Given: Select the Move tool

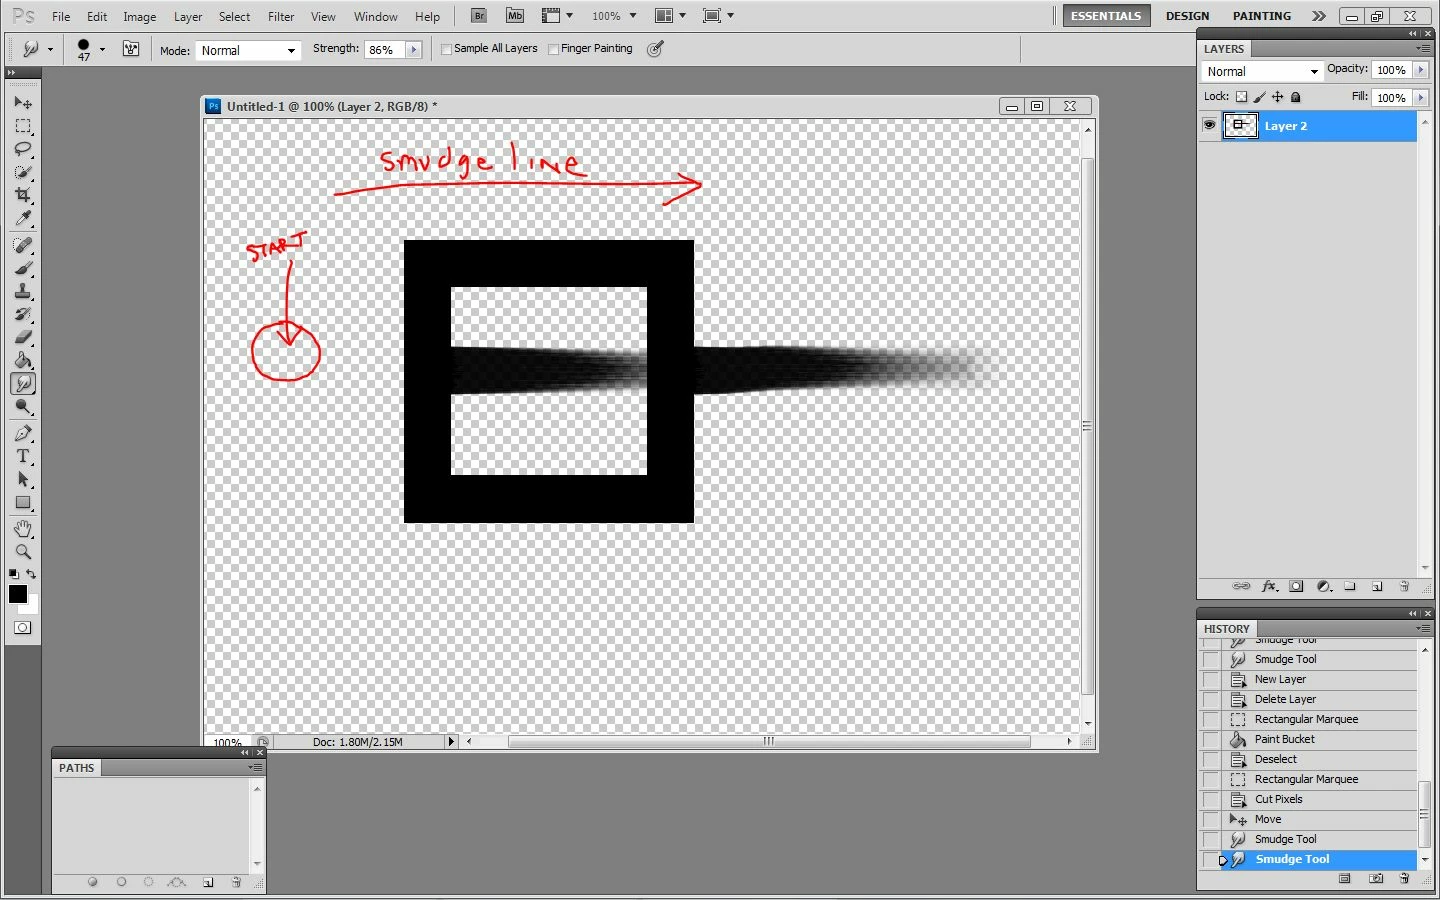Looking at the screenshot, I should coord(23,103).
